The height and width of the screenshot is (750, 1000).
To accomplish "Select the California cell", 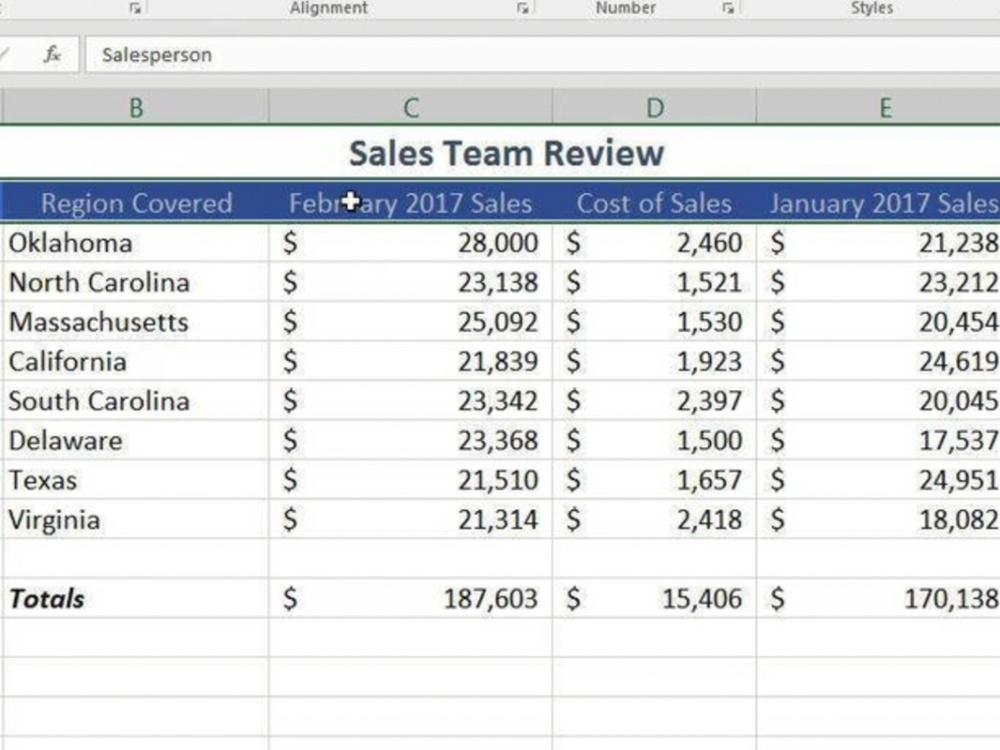I will click(136, 361).
